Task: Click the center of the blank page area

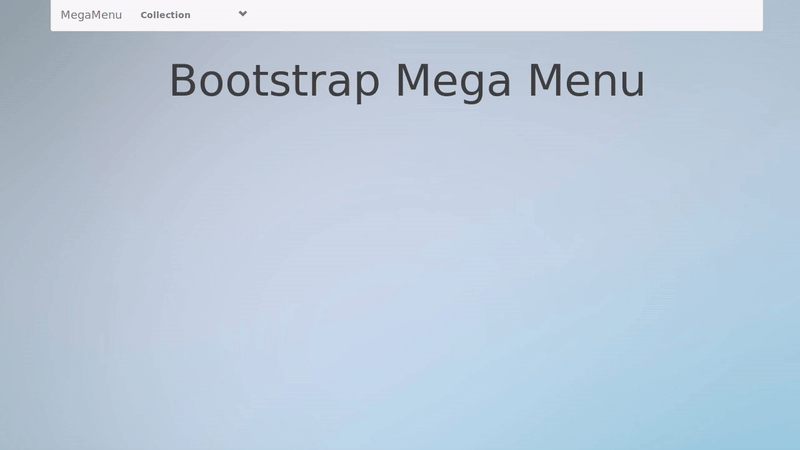Action: [400, 270]
